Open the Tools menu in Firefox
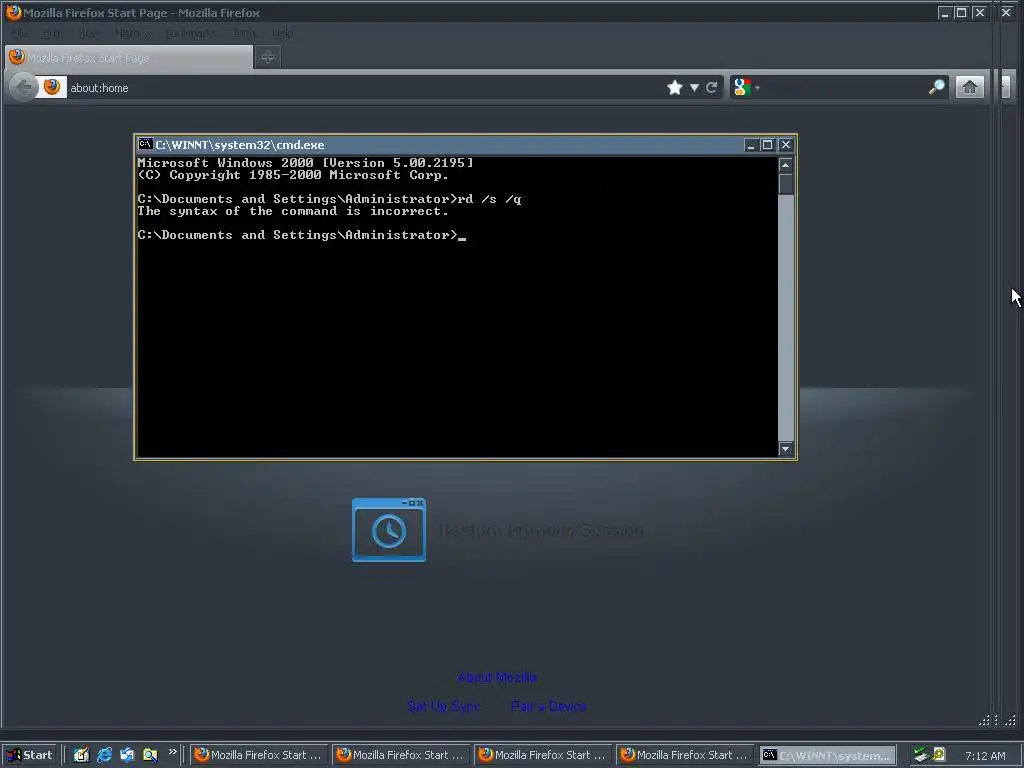This screenshot has height=768, width=1024. [x=245, y=33]
